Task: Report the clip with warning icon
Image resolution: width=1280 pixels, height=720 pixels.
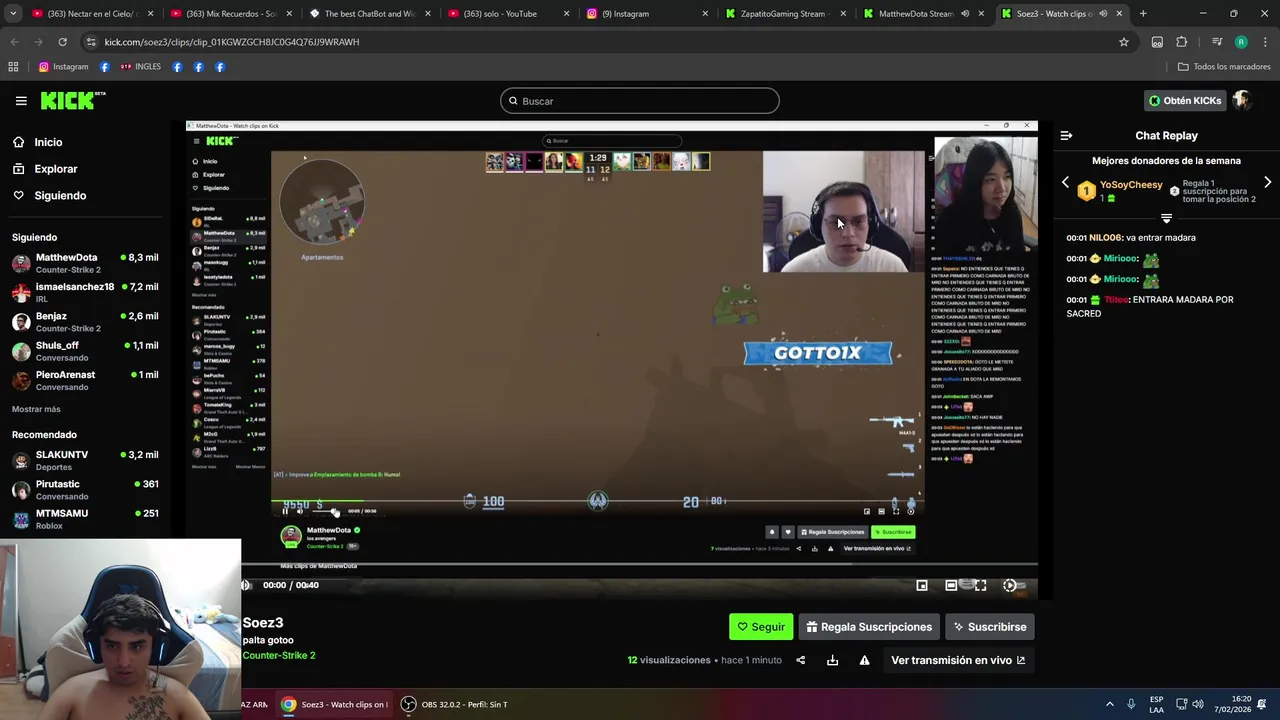Action: pos(864,660)
